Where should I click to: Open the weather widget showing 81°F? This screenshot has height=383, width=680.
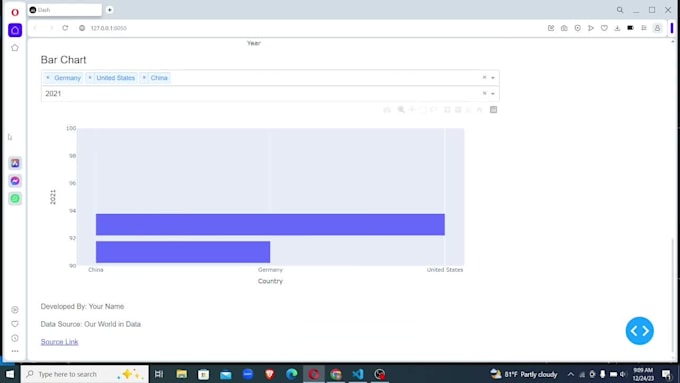[524, 374]
